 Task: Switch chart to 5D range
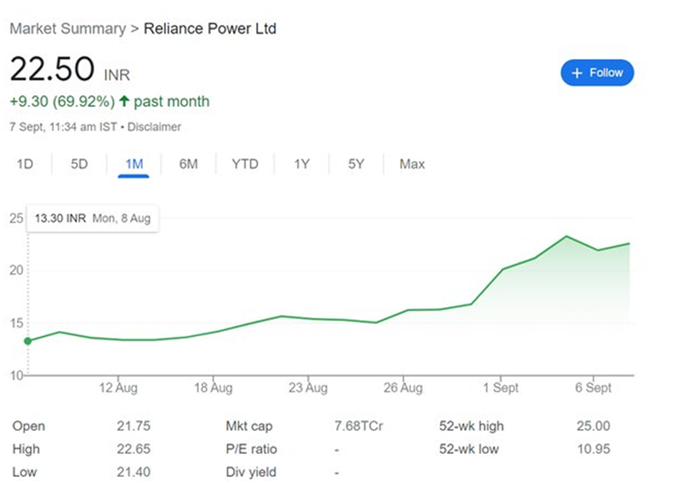[79, 164]
